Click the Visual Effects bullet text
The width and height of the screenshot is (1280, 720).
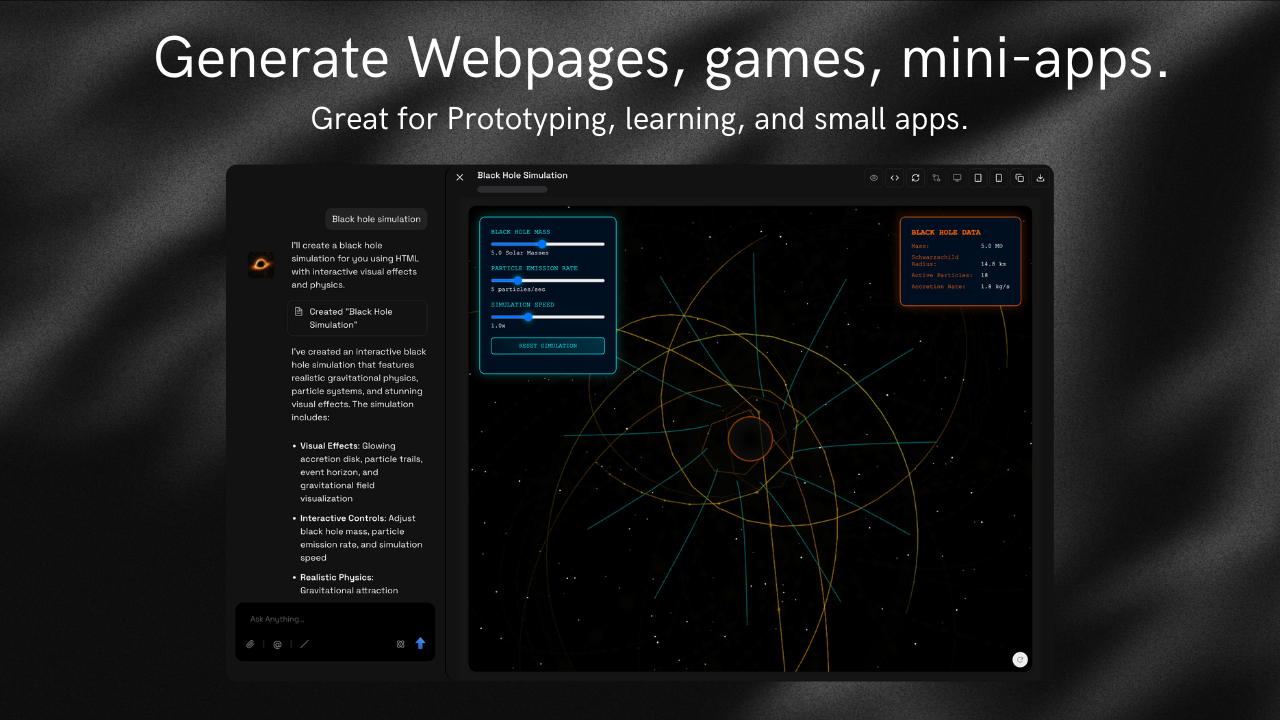point(361,472)
